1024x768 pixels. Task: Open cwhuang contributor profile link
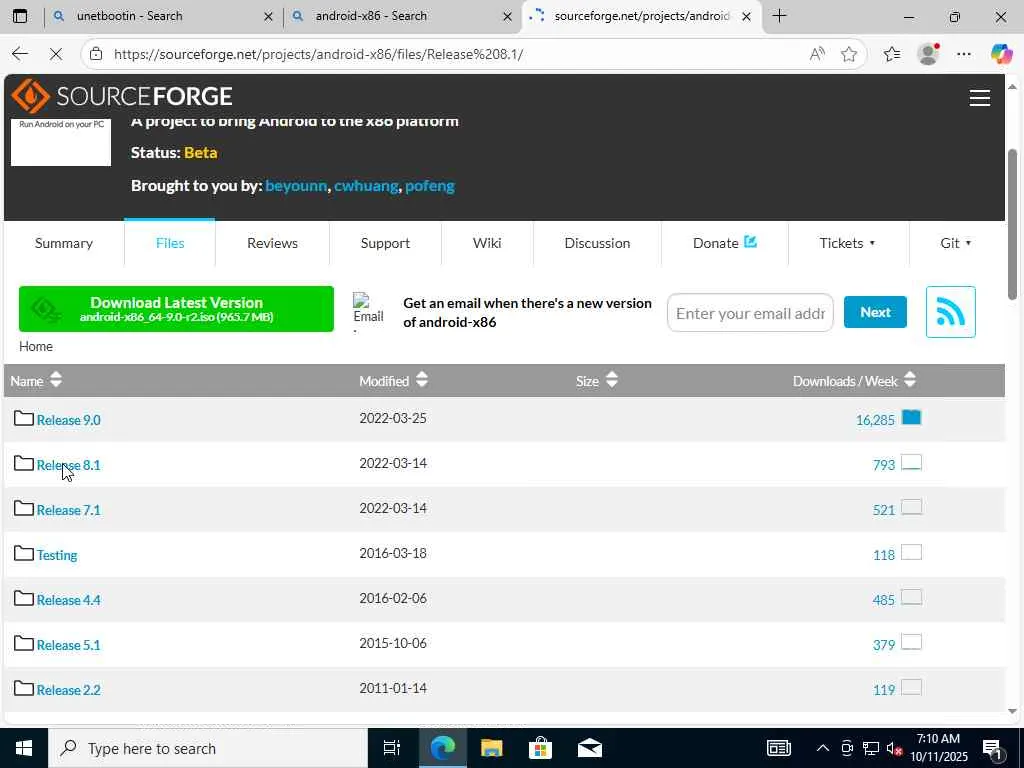366,185
